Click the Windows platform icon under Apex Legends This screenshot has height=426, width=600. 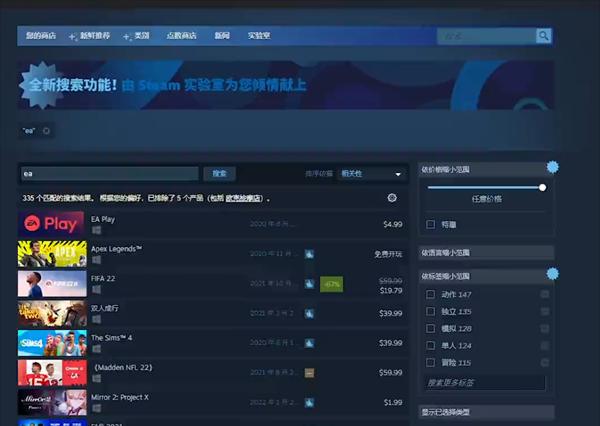[96, 260]
